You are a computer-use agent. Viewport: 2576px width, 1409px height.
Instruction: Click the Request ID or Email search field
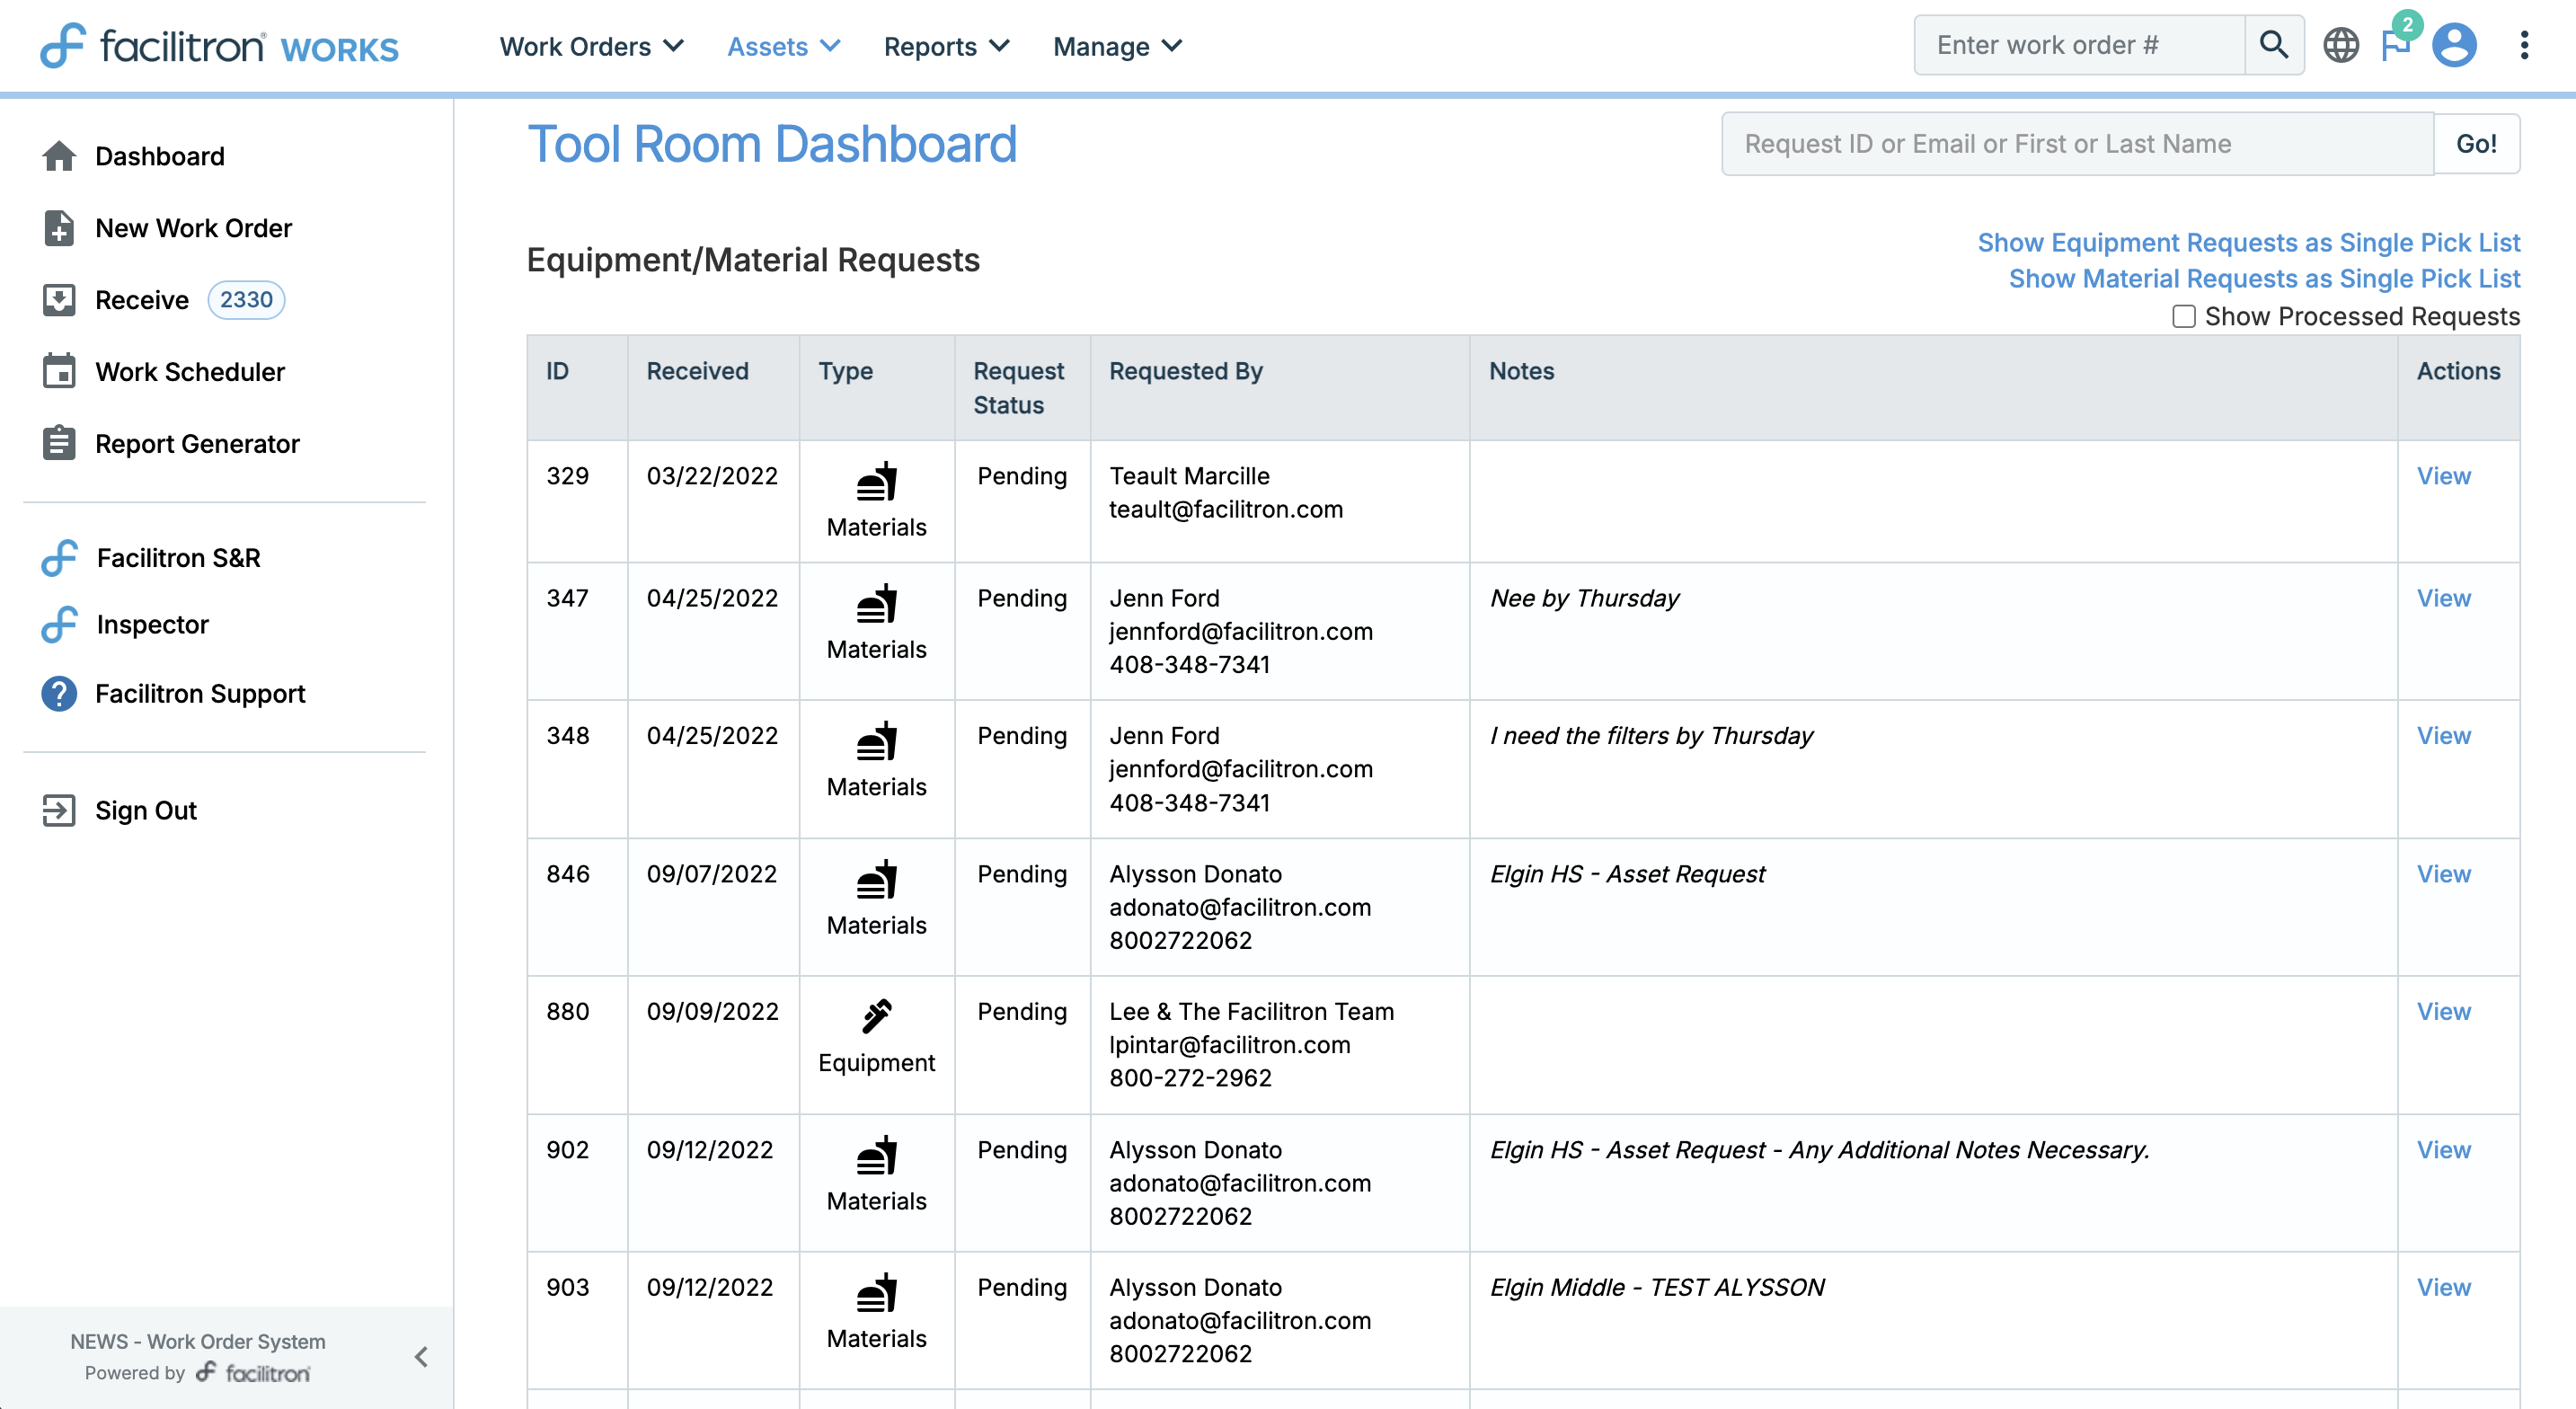click(x=2076, y=144)
